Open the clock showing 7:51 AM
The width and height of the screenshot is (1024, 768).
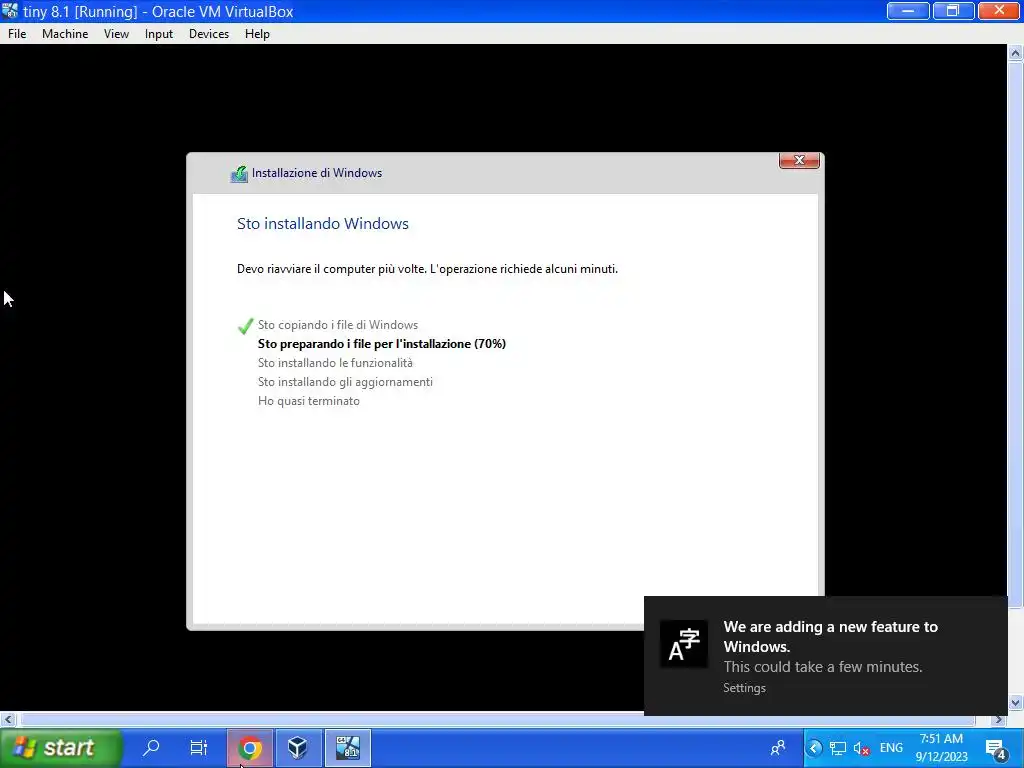(x=941, y=748)
